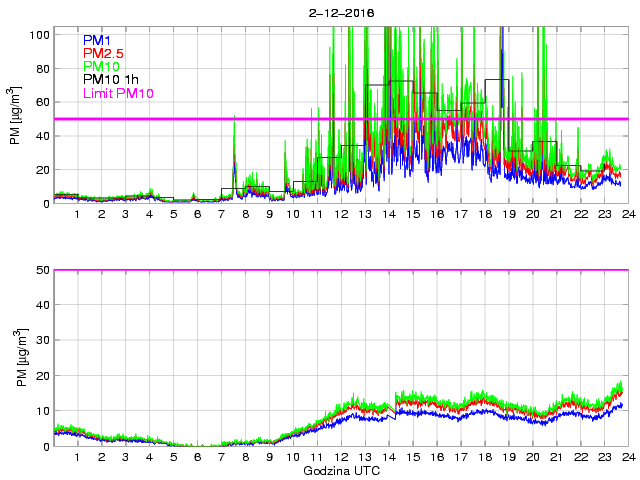Click the 20 tick on upper y-axis
640x480 pixels.
pos(41,170)
